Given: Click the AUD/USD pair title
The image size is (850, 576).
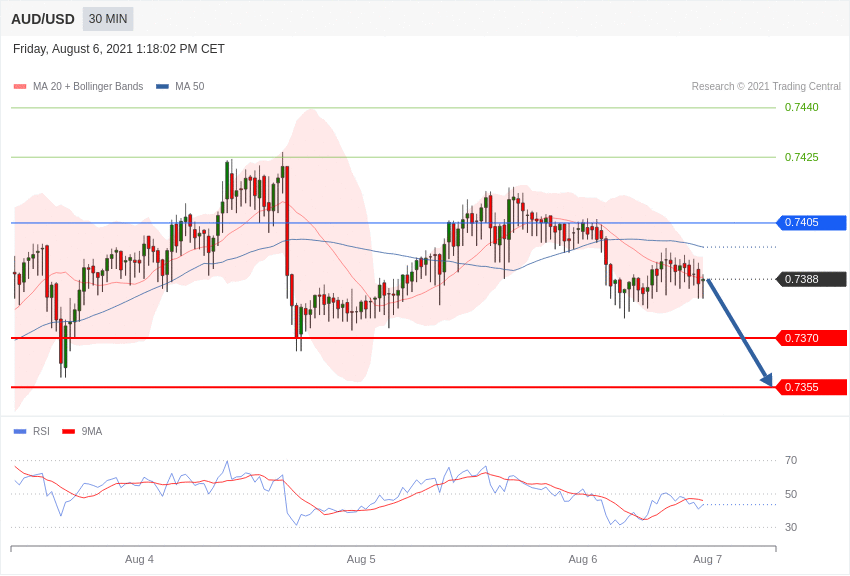Looking at the screenshot, I should click(x=43, y=20).
